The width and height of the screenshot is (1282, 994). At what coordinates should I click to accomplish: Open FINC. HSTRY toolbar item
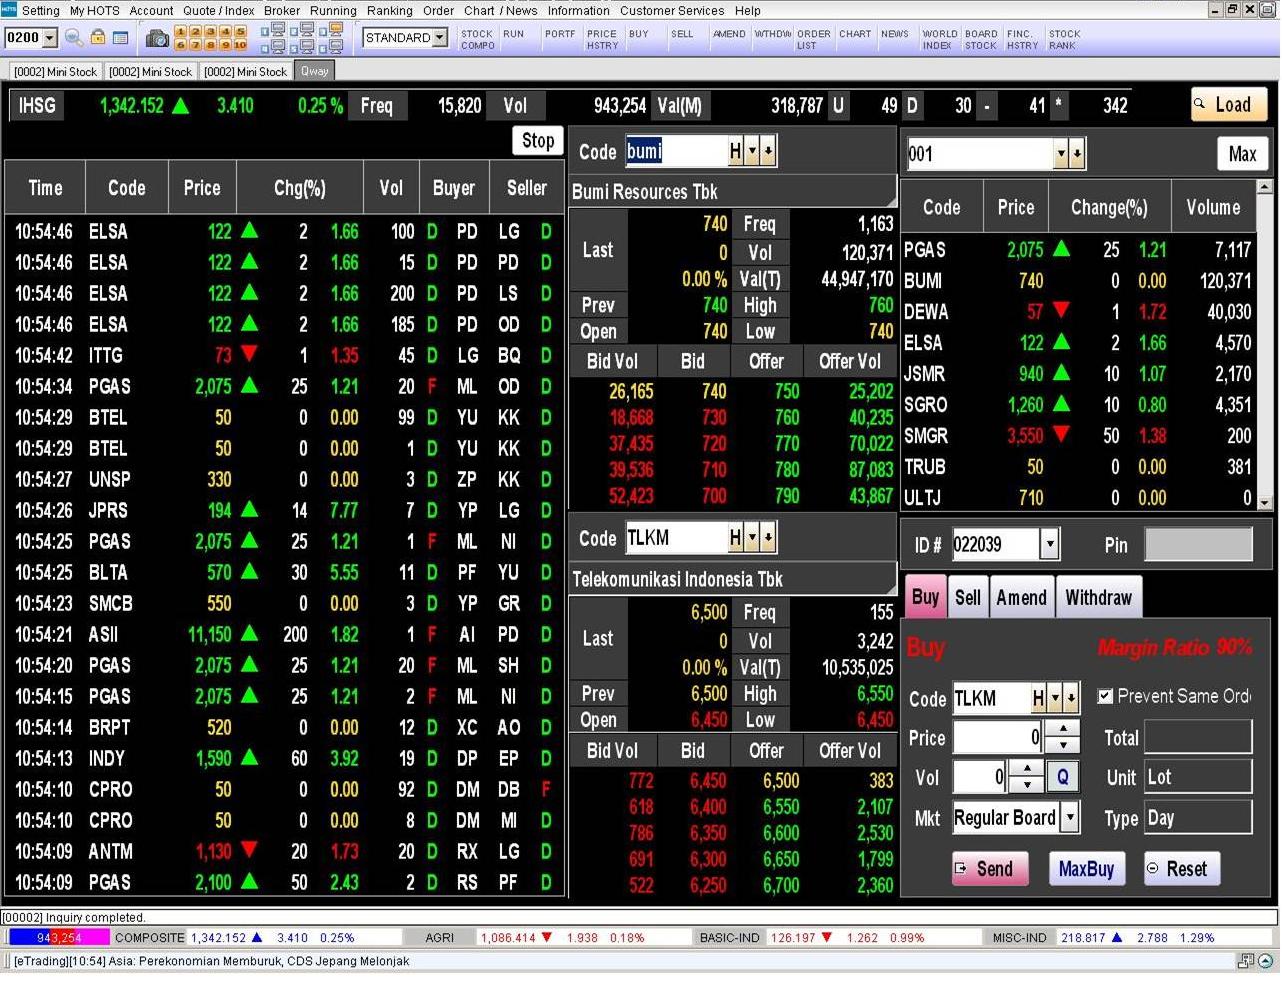[x=1022, y=39]
